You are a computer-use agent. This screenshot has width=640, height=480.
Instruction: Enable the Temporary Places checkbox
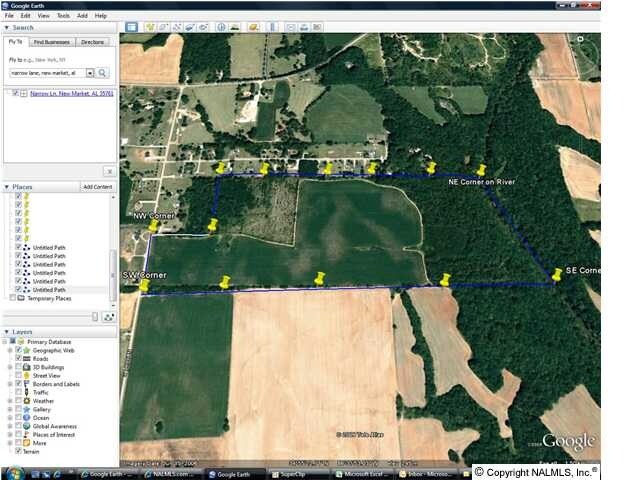point(12,298)
